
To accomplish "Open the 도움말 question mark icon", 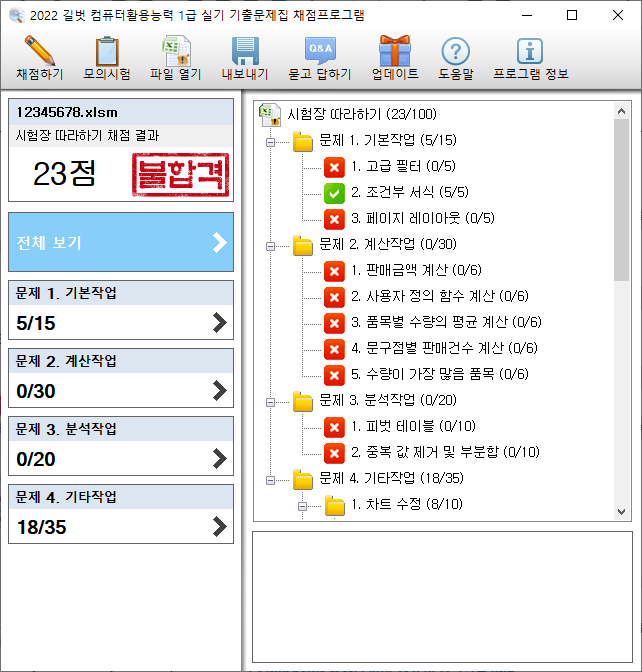I will [x=455, y=51].
